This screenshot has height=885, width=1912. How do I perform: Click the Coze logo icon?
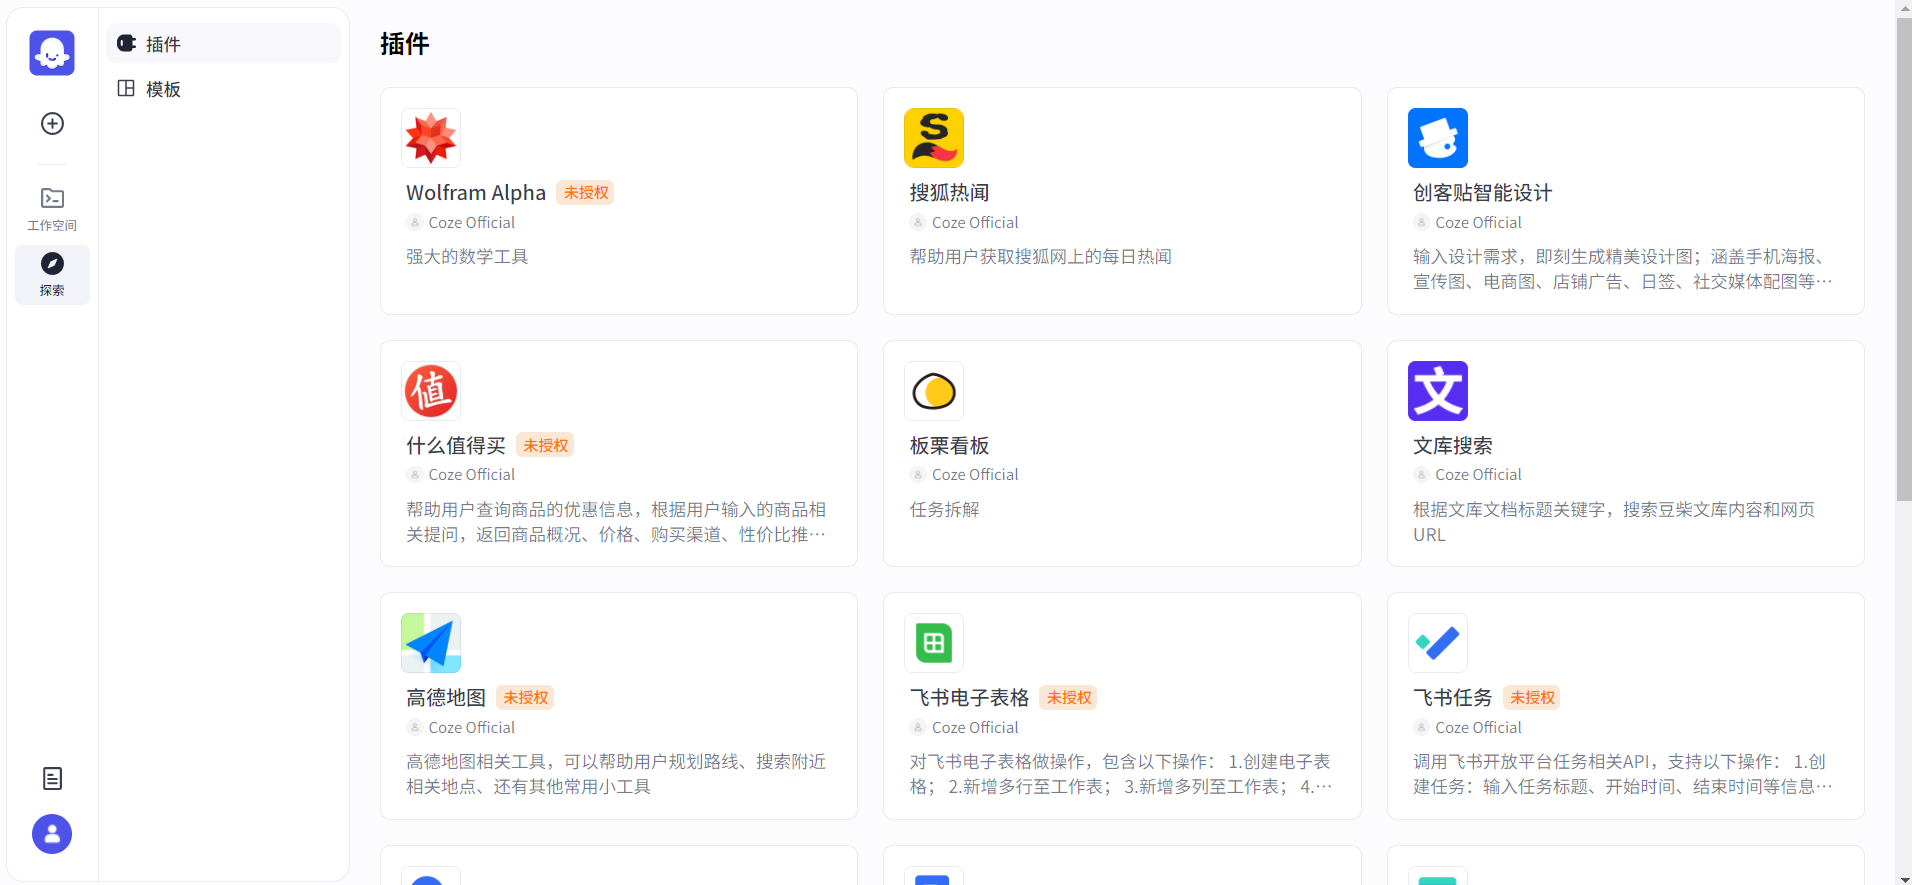52,53
